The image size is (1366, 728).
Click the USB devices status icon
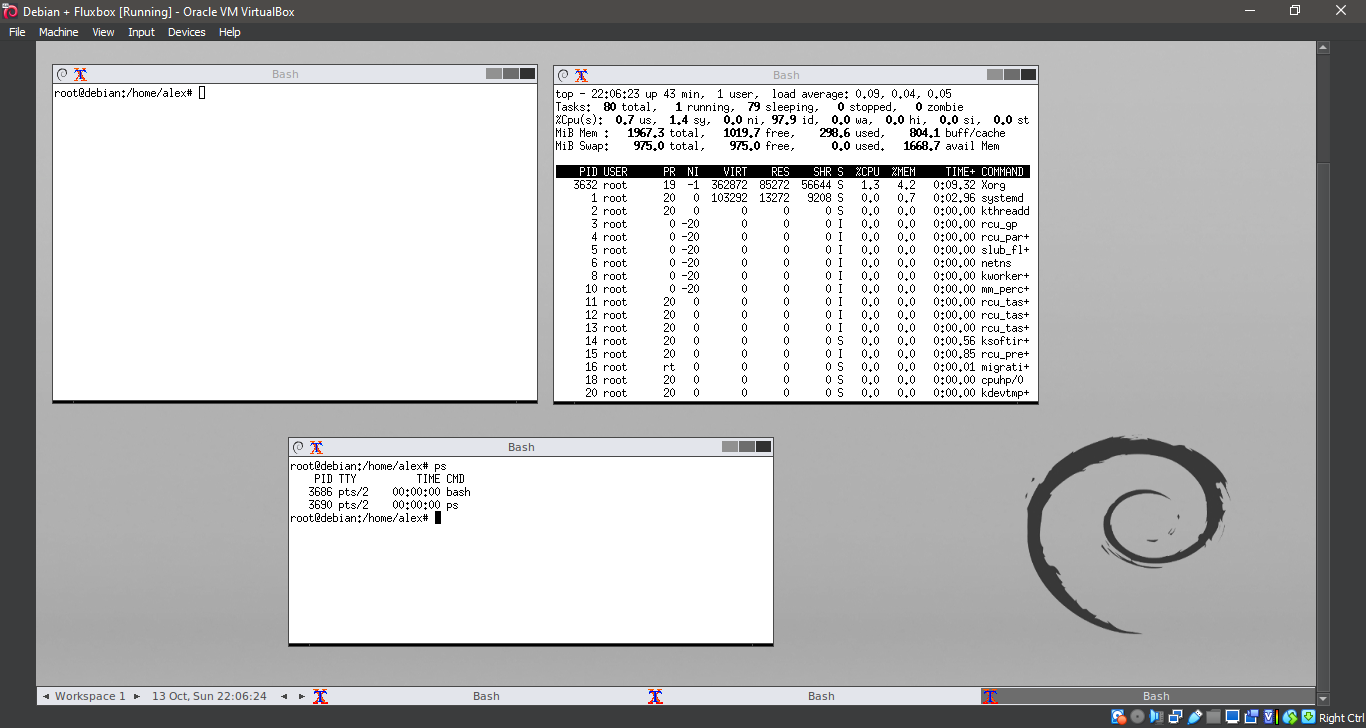[1195, 716]
